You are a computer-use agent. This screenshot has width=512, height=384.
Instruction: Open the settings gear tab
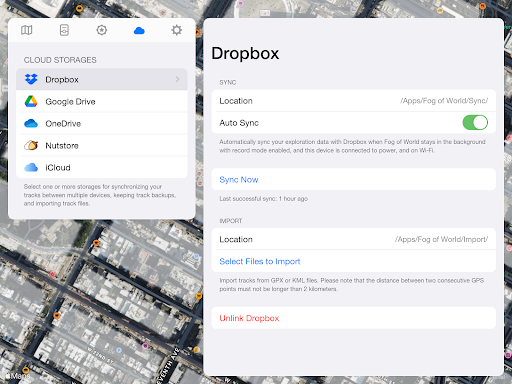pos(177,30)
